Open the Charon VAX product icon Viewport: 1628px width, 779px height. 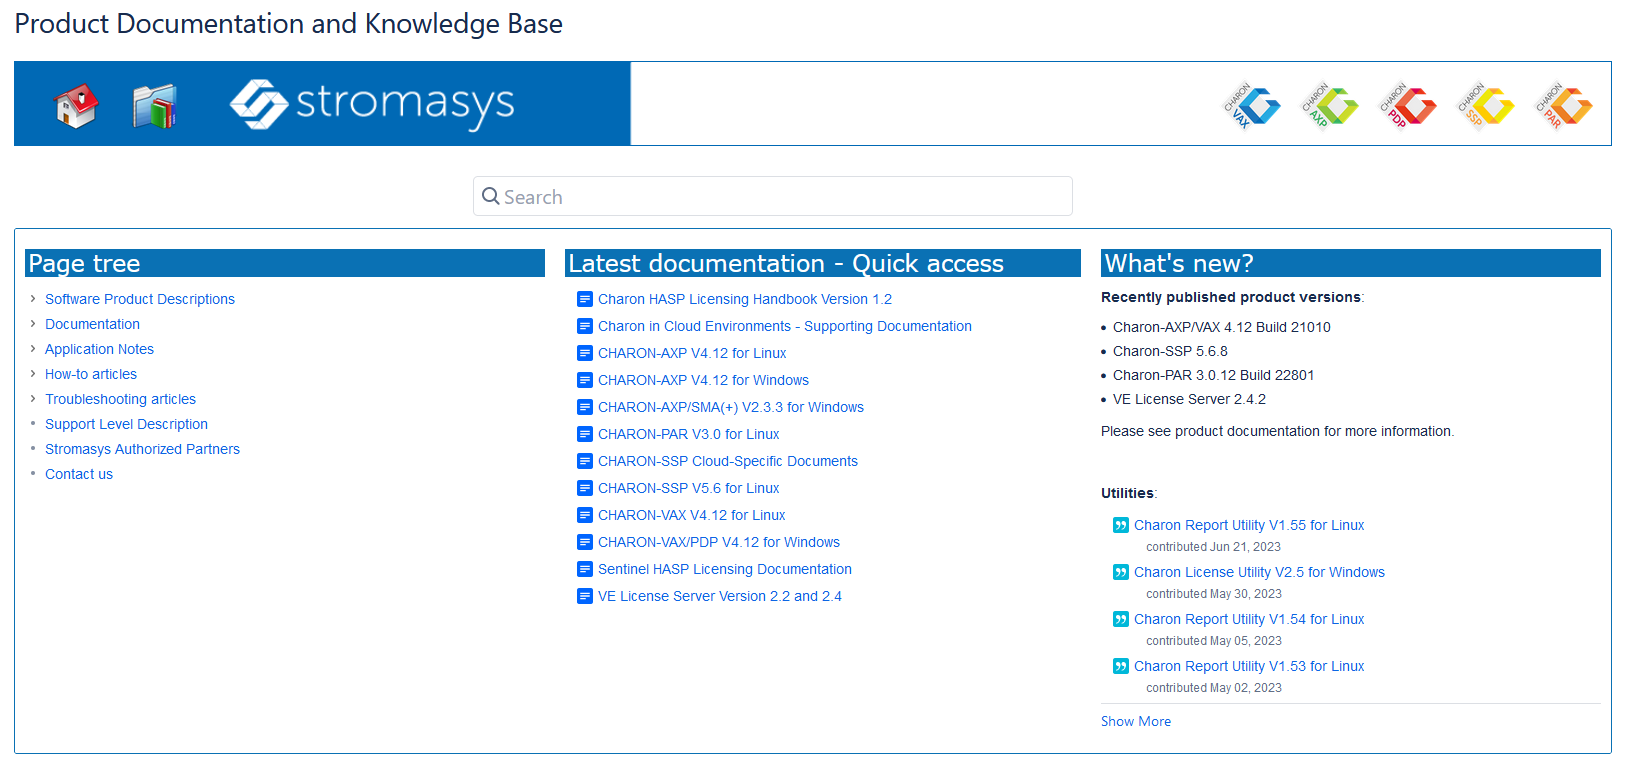coord(1251,105)
